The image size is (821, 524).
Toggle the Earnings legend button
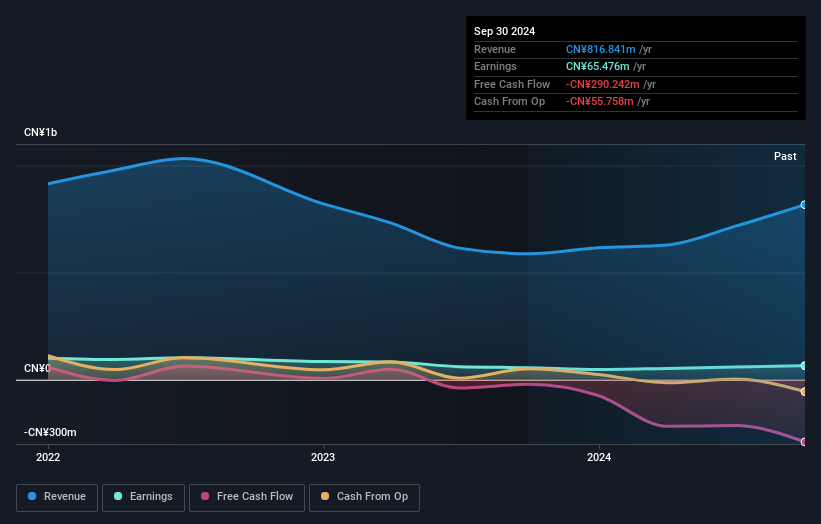coord(143,497)
